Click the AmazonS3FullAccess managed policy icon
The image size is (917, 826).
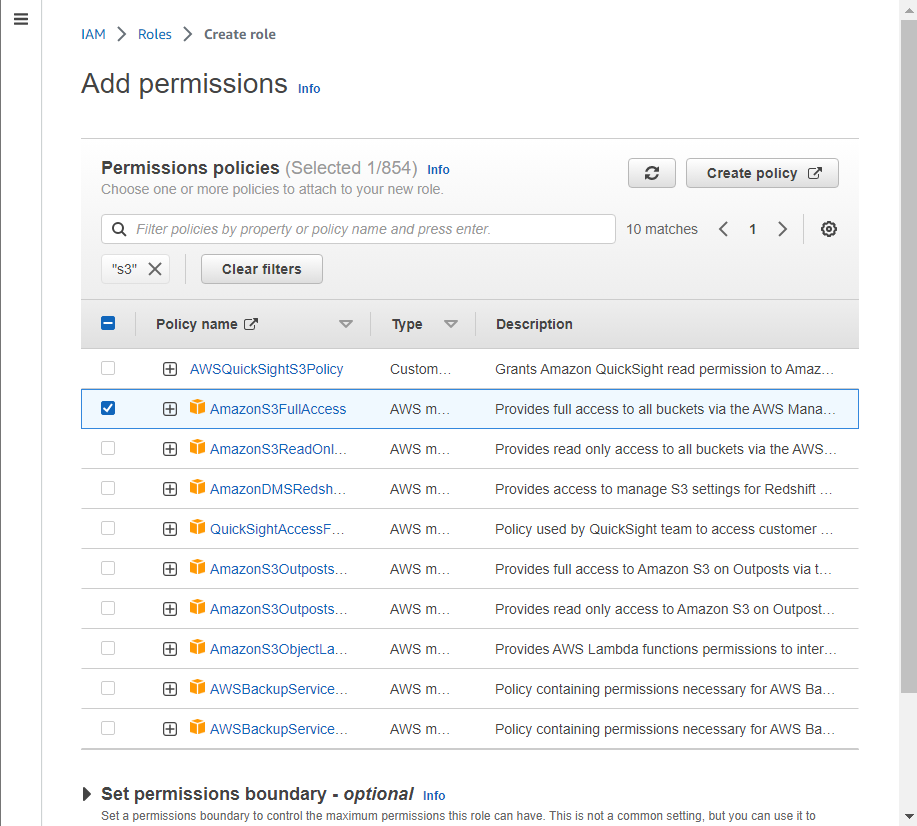(197, 408)
